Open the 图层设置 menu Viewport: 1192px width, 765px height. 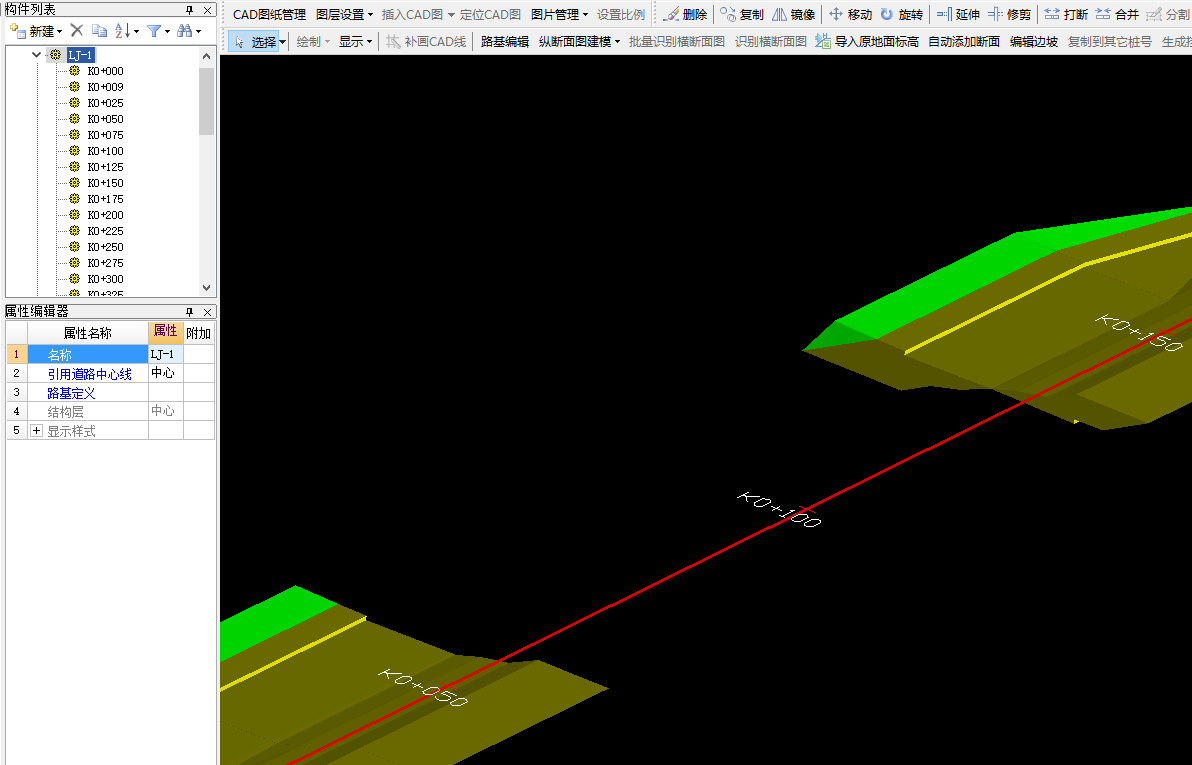(x=344, y=15)
